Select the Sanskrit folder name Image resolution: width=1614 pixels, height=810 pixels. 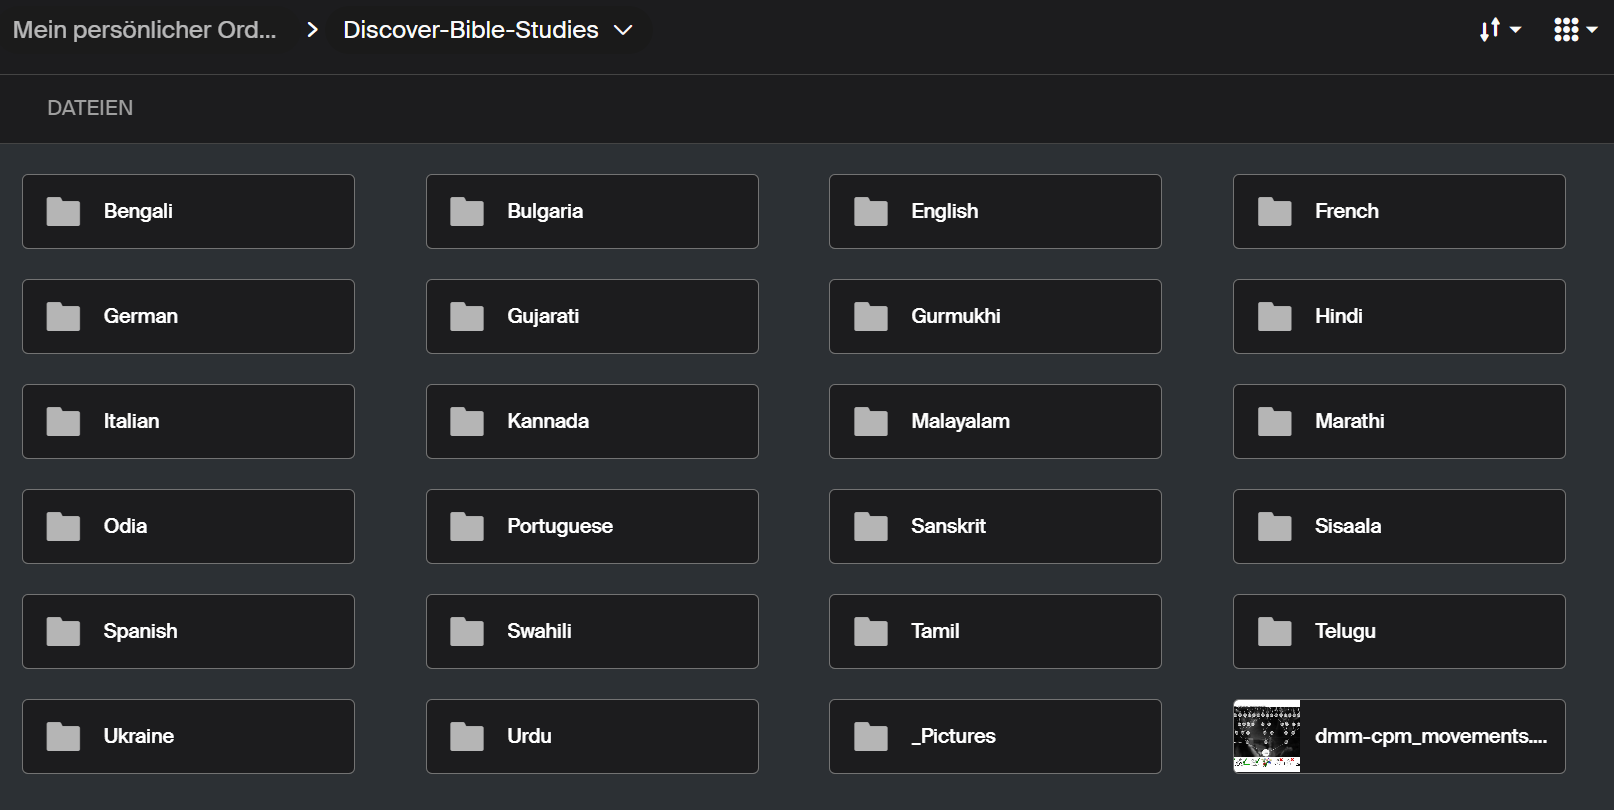coord(948,526)
